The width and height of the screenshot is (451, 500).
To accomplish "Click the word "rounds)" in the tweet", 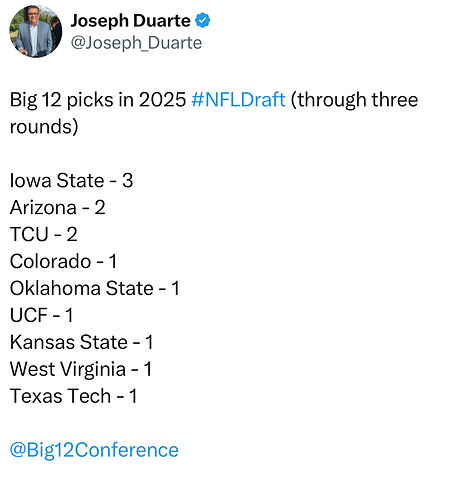I will pos(44,127).
